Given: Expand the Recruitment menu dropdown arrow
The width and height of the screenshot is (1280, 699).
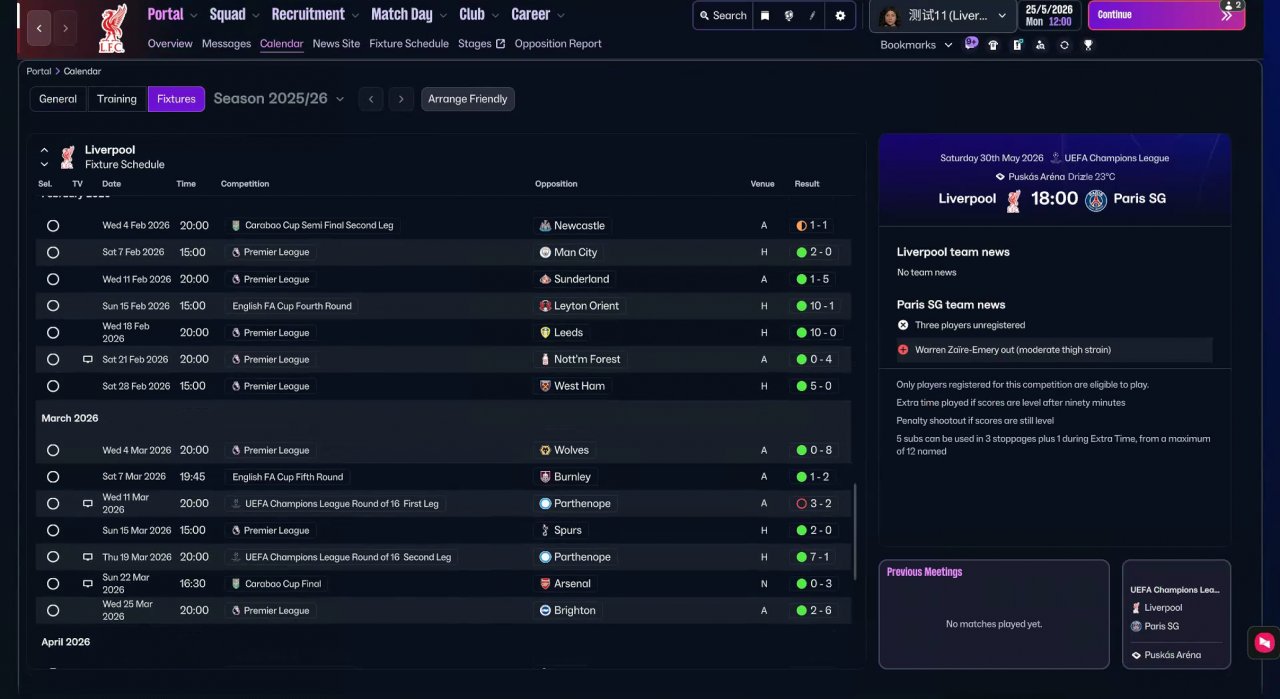Looking at the screenshot, I should pyautogui.click(x=355, y=15).
